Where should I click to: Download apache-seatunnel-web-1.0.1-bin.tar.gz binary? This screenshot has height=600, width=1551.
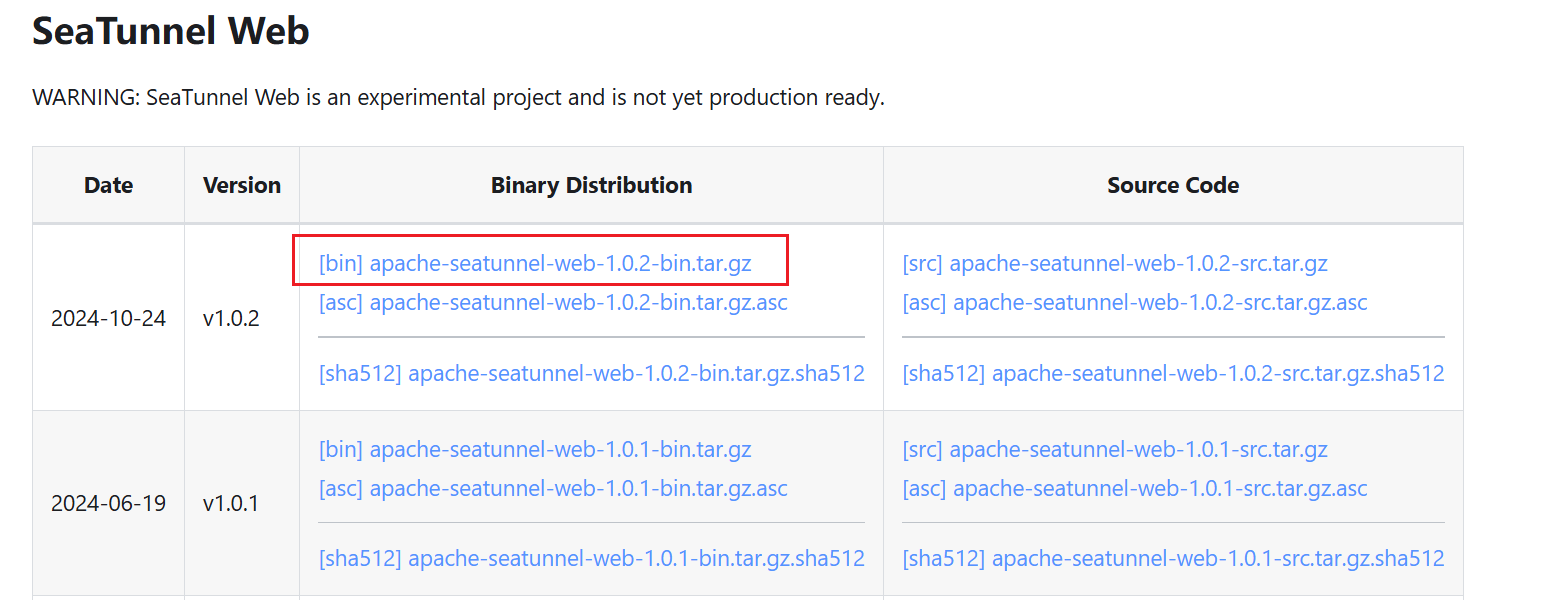(535, 450)
